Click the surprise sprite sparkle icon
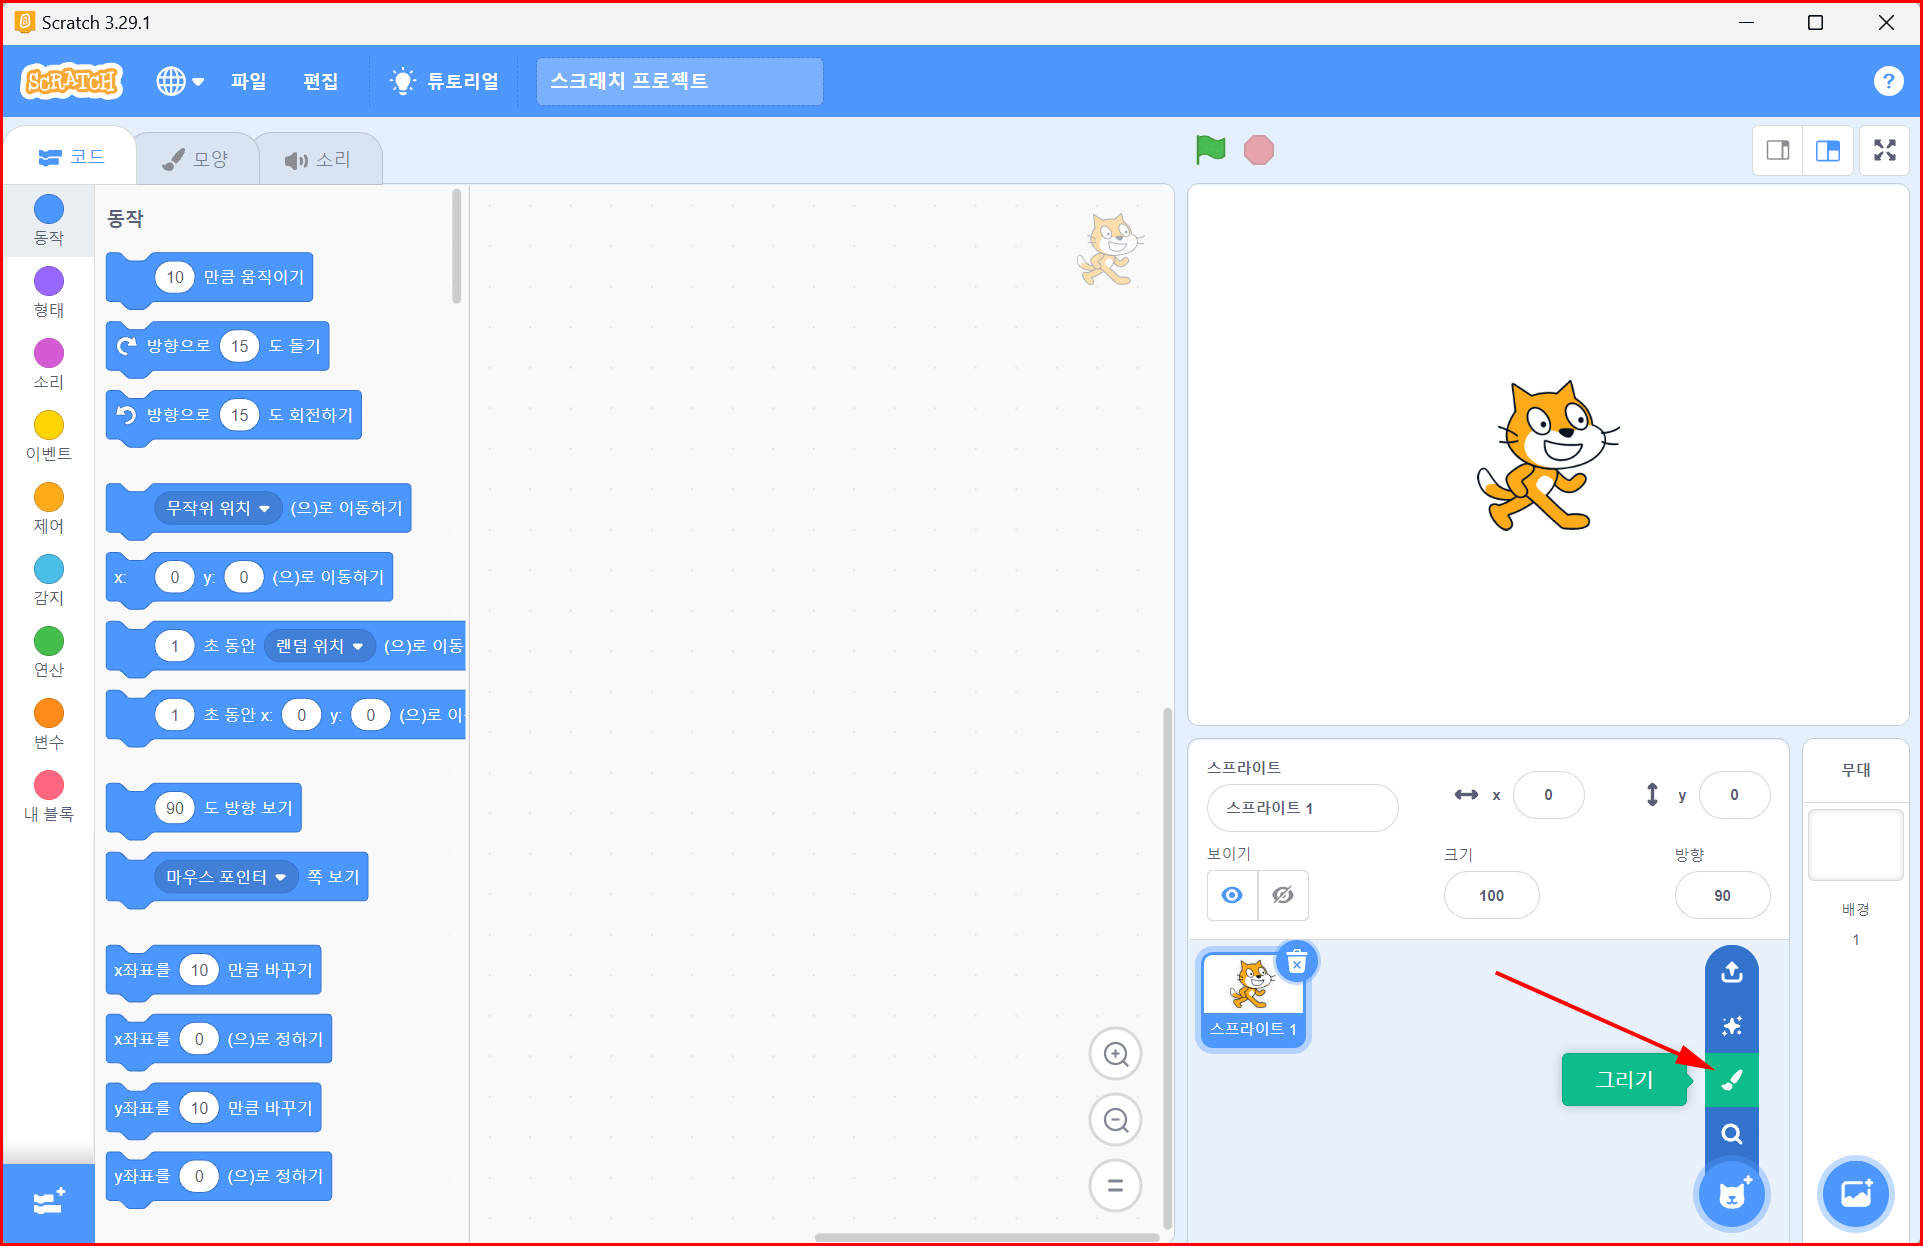The height and width of the screenshot is (1246, 1923). (1731, 1026)
